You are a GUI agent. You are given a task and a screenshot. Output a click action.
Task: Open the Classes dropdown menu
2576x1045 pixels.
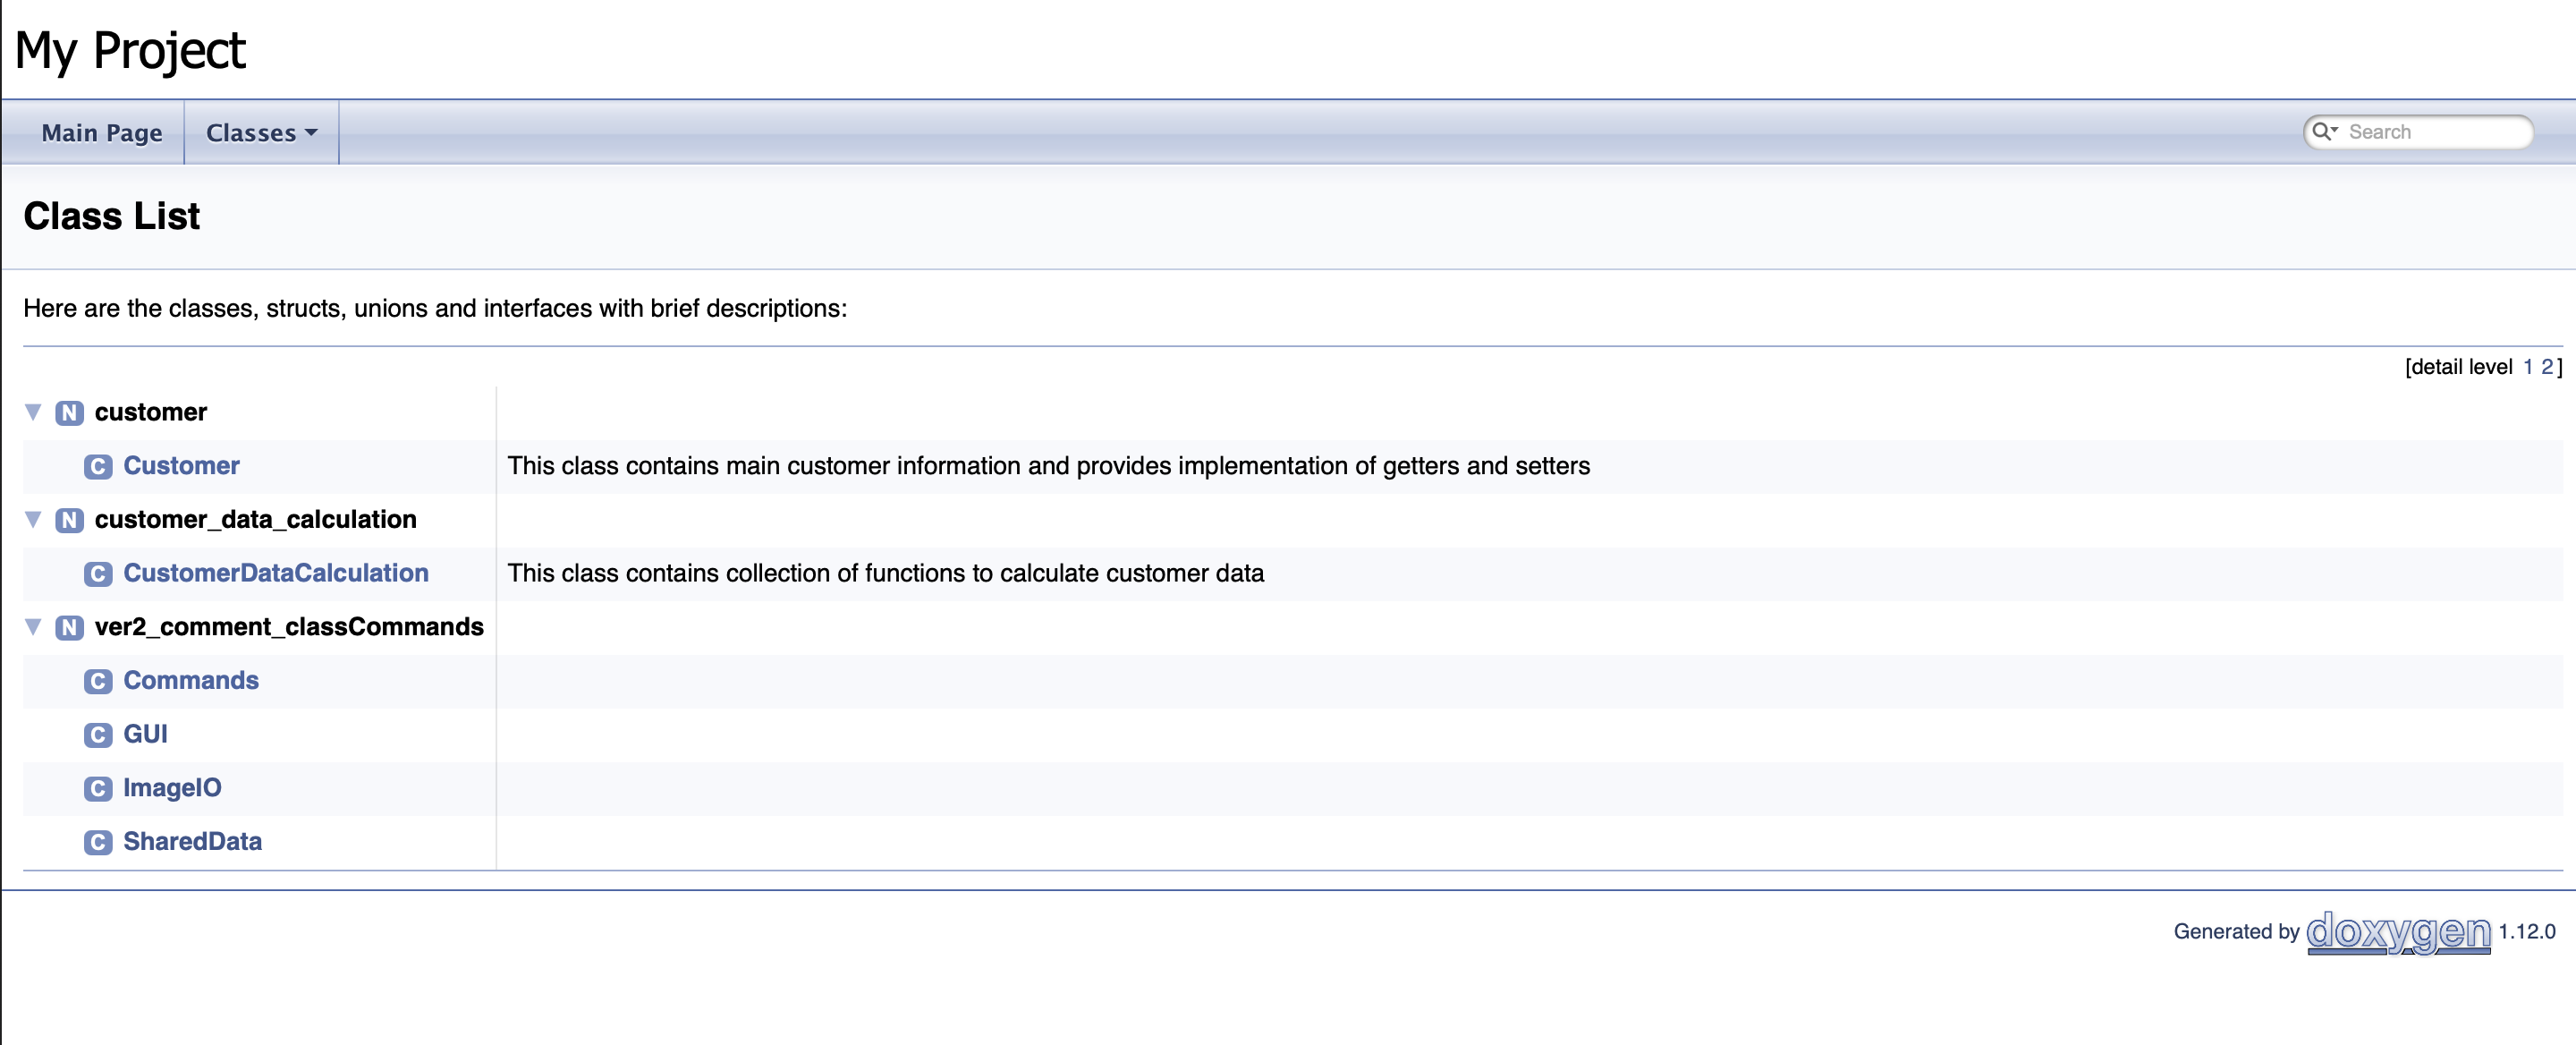coord(262,133)
